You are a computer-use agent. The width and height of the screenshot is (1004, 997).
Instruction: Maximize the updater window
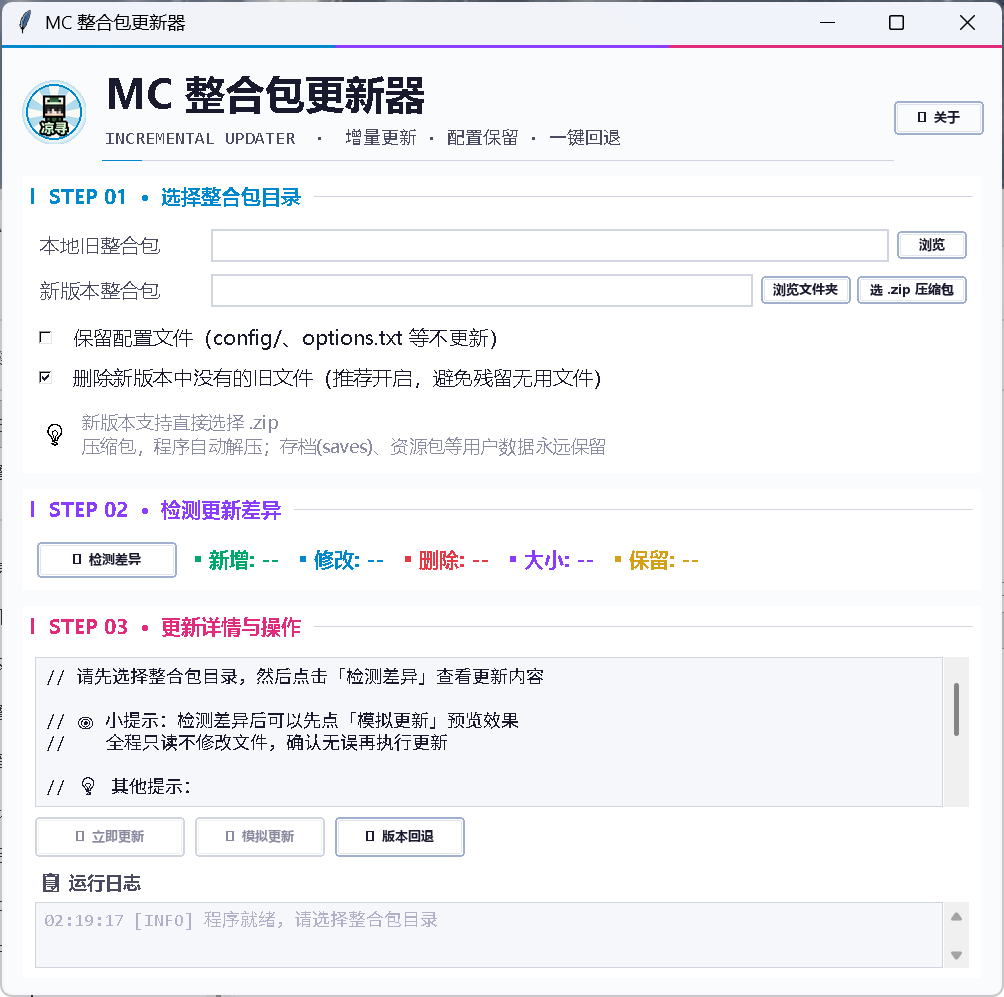click(896, 22)
